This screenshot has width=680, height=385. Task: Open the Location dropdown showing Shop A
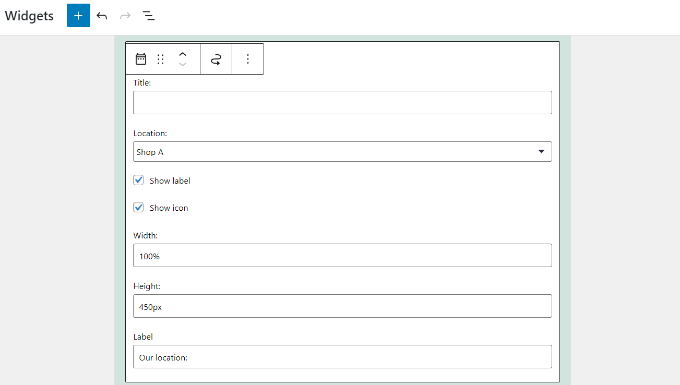pos(342,151)
